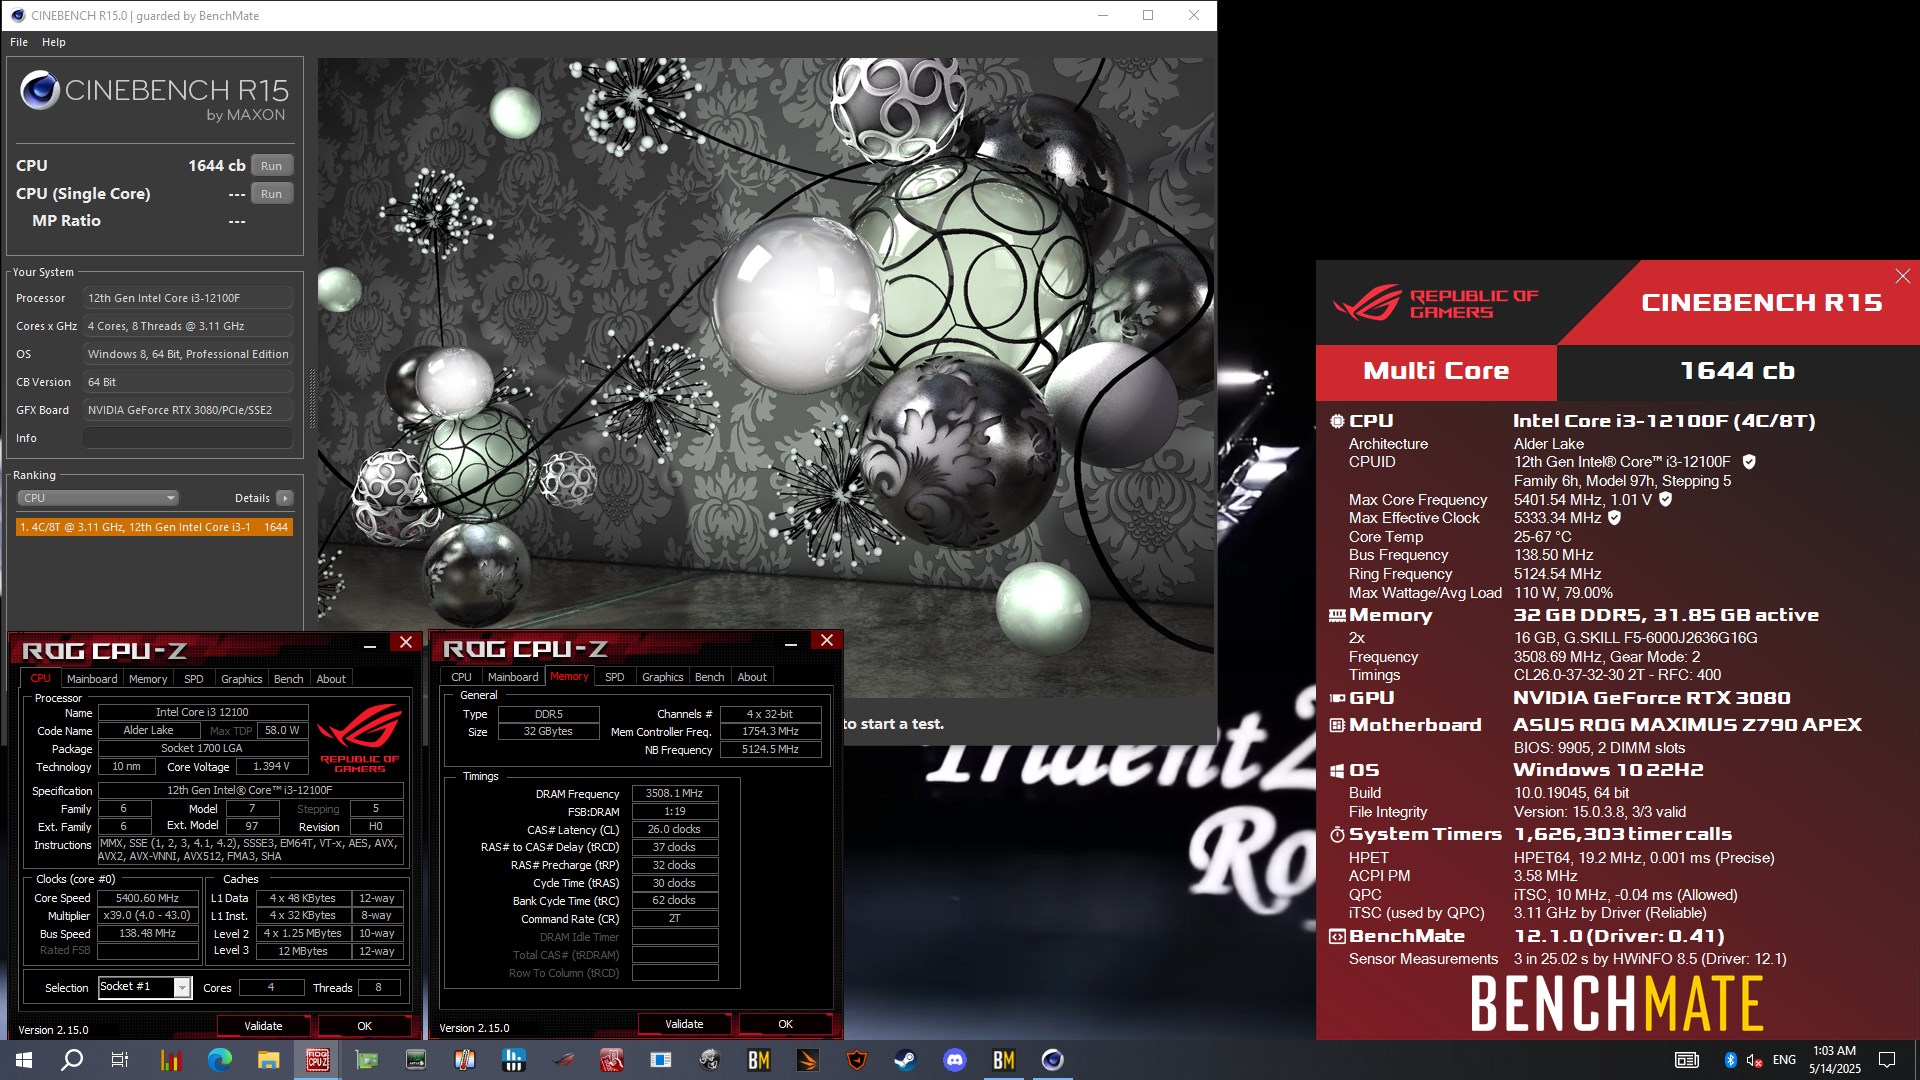Switch to Memory tab in left CPU-Z window

coord(148,679)
